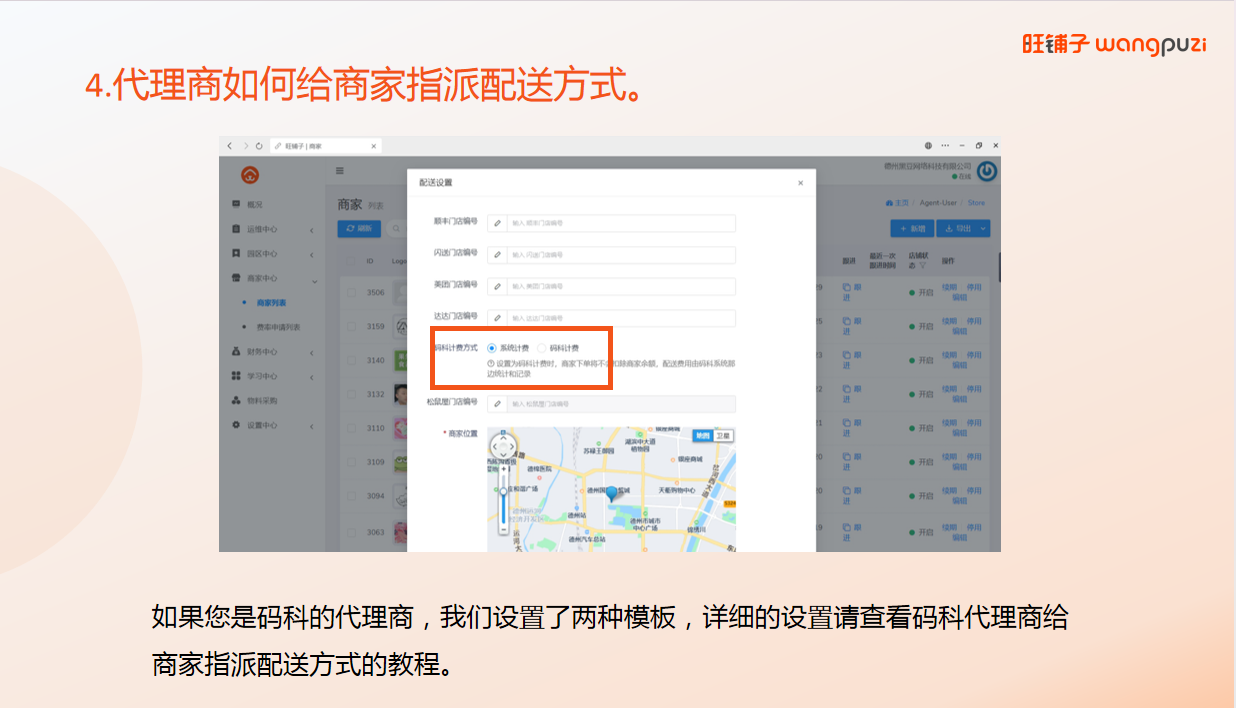Click the pencil icon beside 美团门店编号
1236x708 pixels.
click(497, 286)
